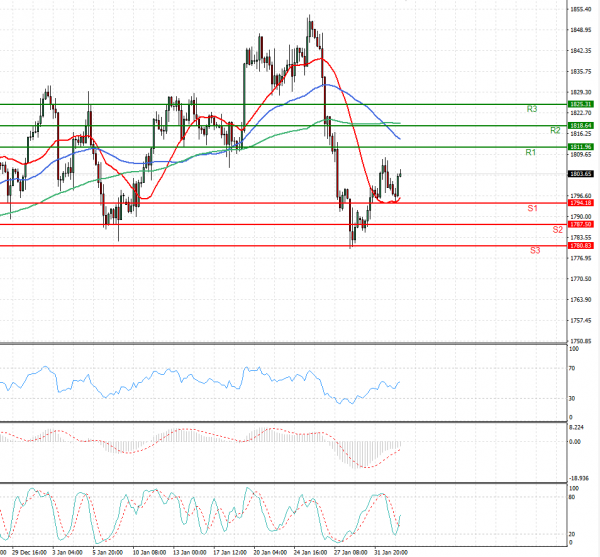Click the 1825.31 green price tag
Image resolution: width=600 pixels, height=557 pixels.
click(x=581, y=104)
